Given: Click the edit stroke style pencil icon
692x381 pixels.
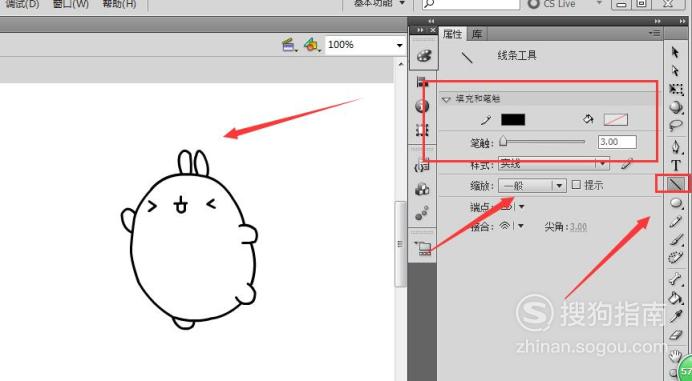Looking at the screenshot, I should tap(627, 164).
